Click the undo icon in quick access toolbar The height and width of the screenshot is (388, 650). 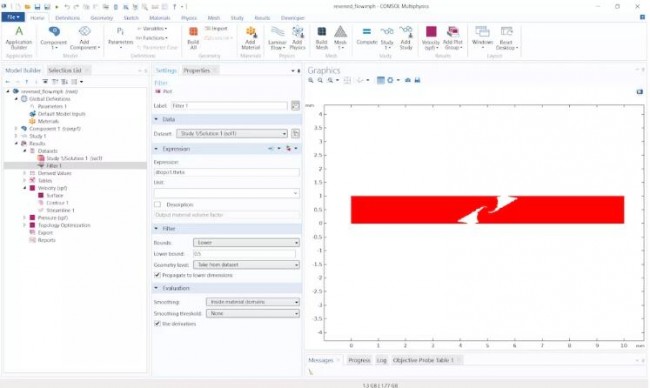coord(67,7)
